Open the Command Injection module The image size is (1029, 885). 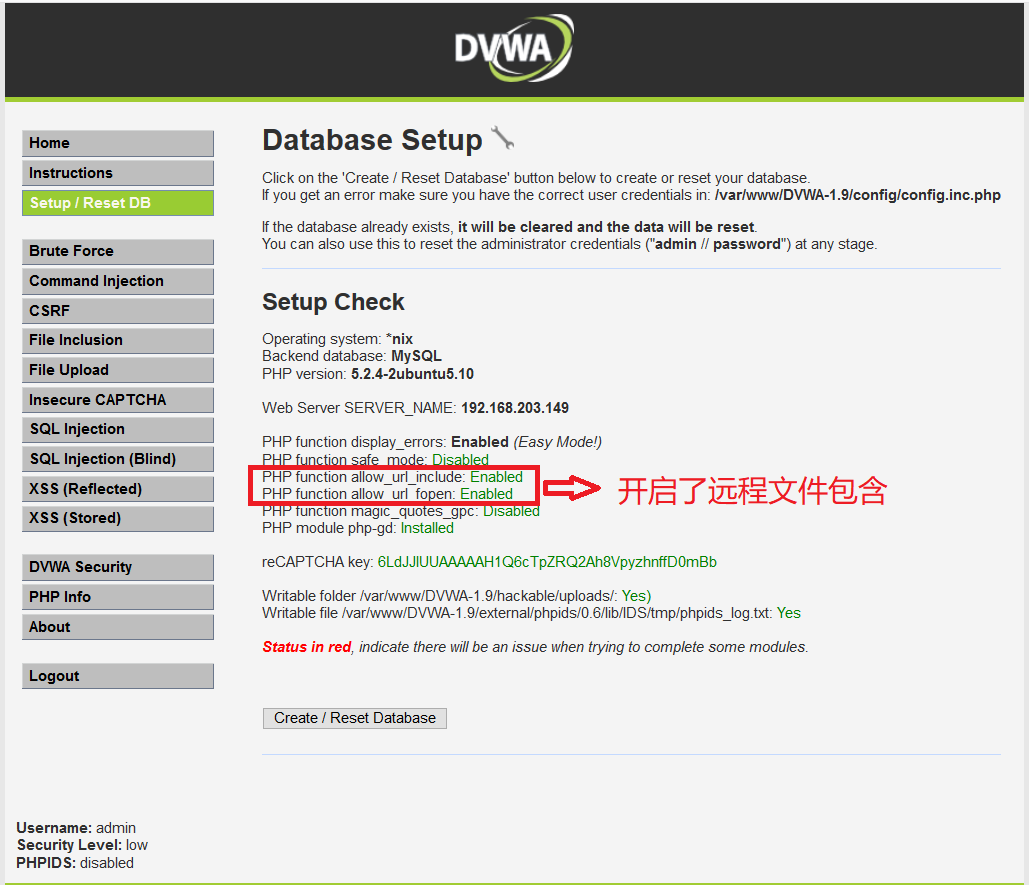click(x=117, y=281)
